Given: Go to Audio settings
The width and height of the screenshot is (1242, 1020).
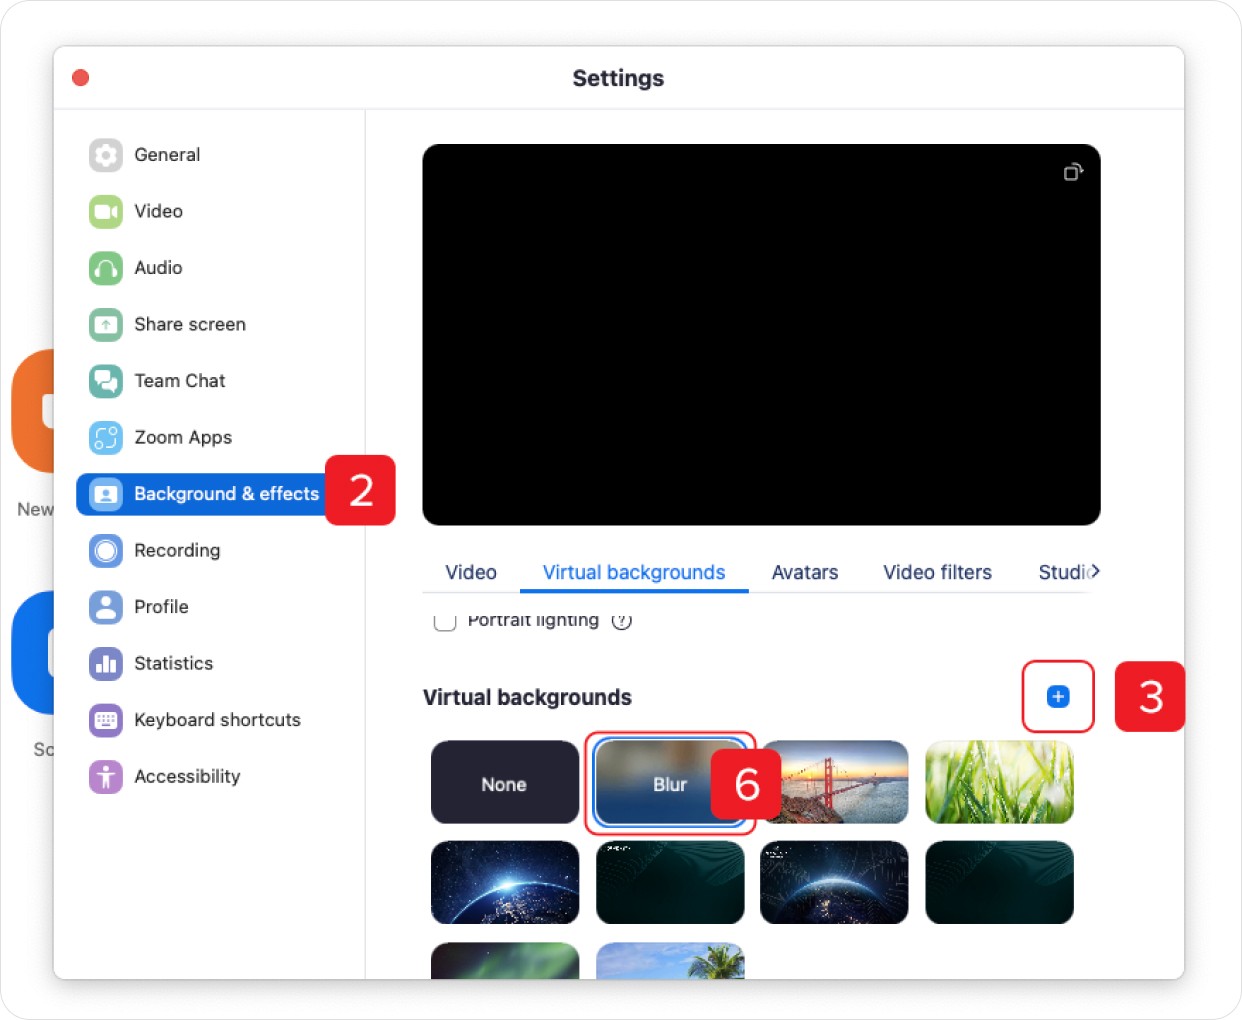Looking at the screenshot, I should [x=136, y=268].
